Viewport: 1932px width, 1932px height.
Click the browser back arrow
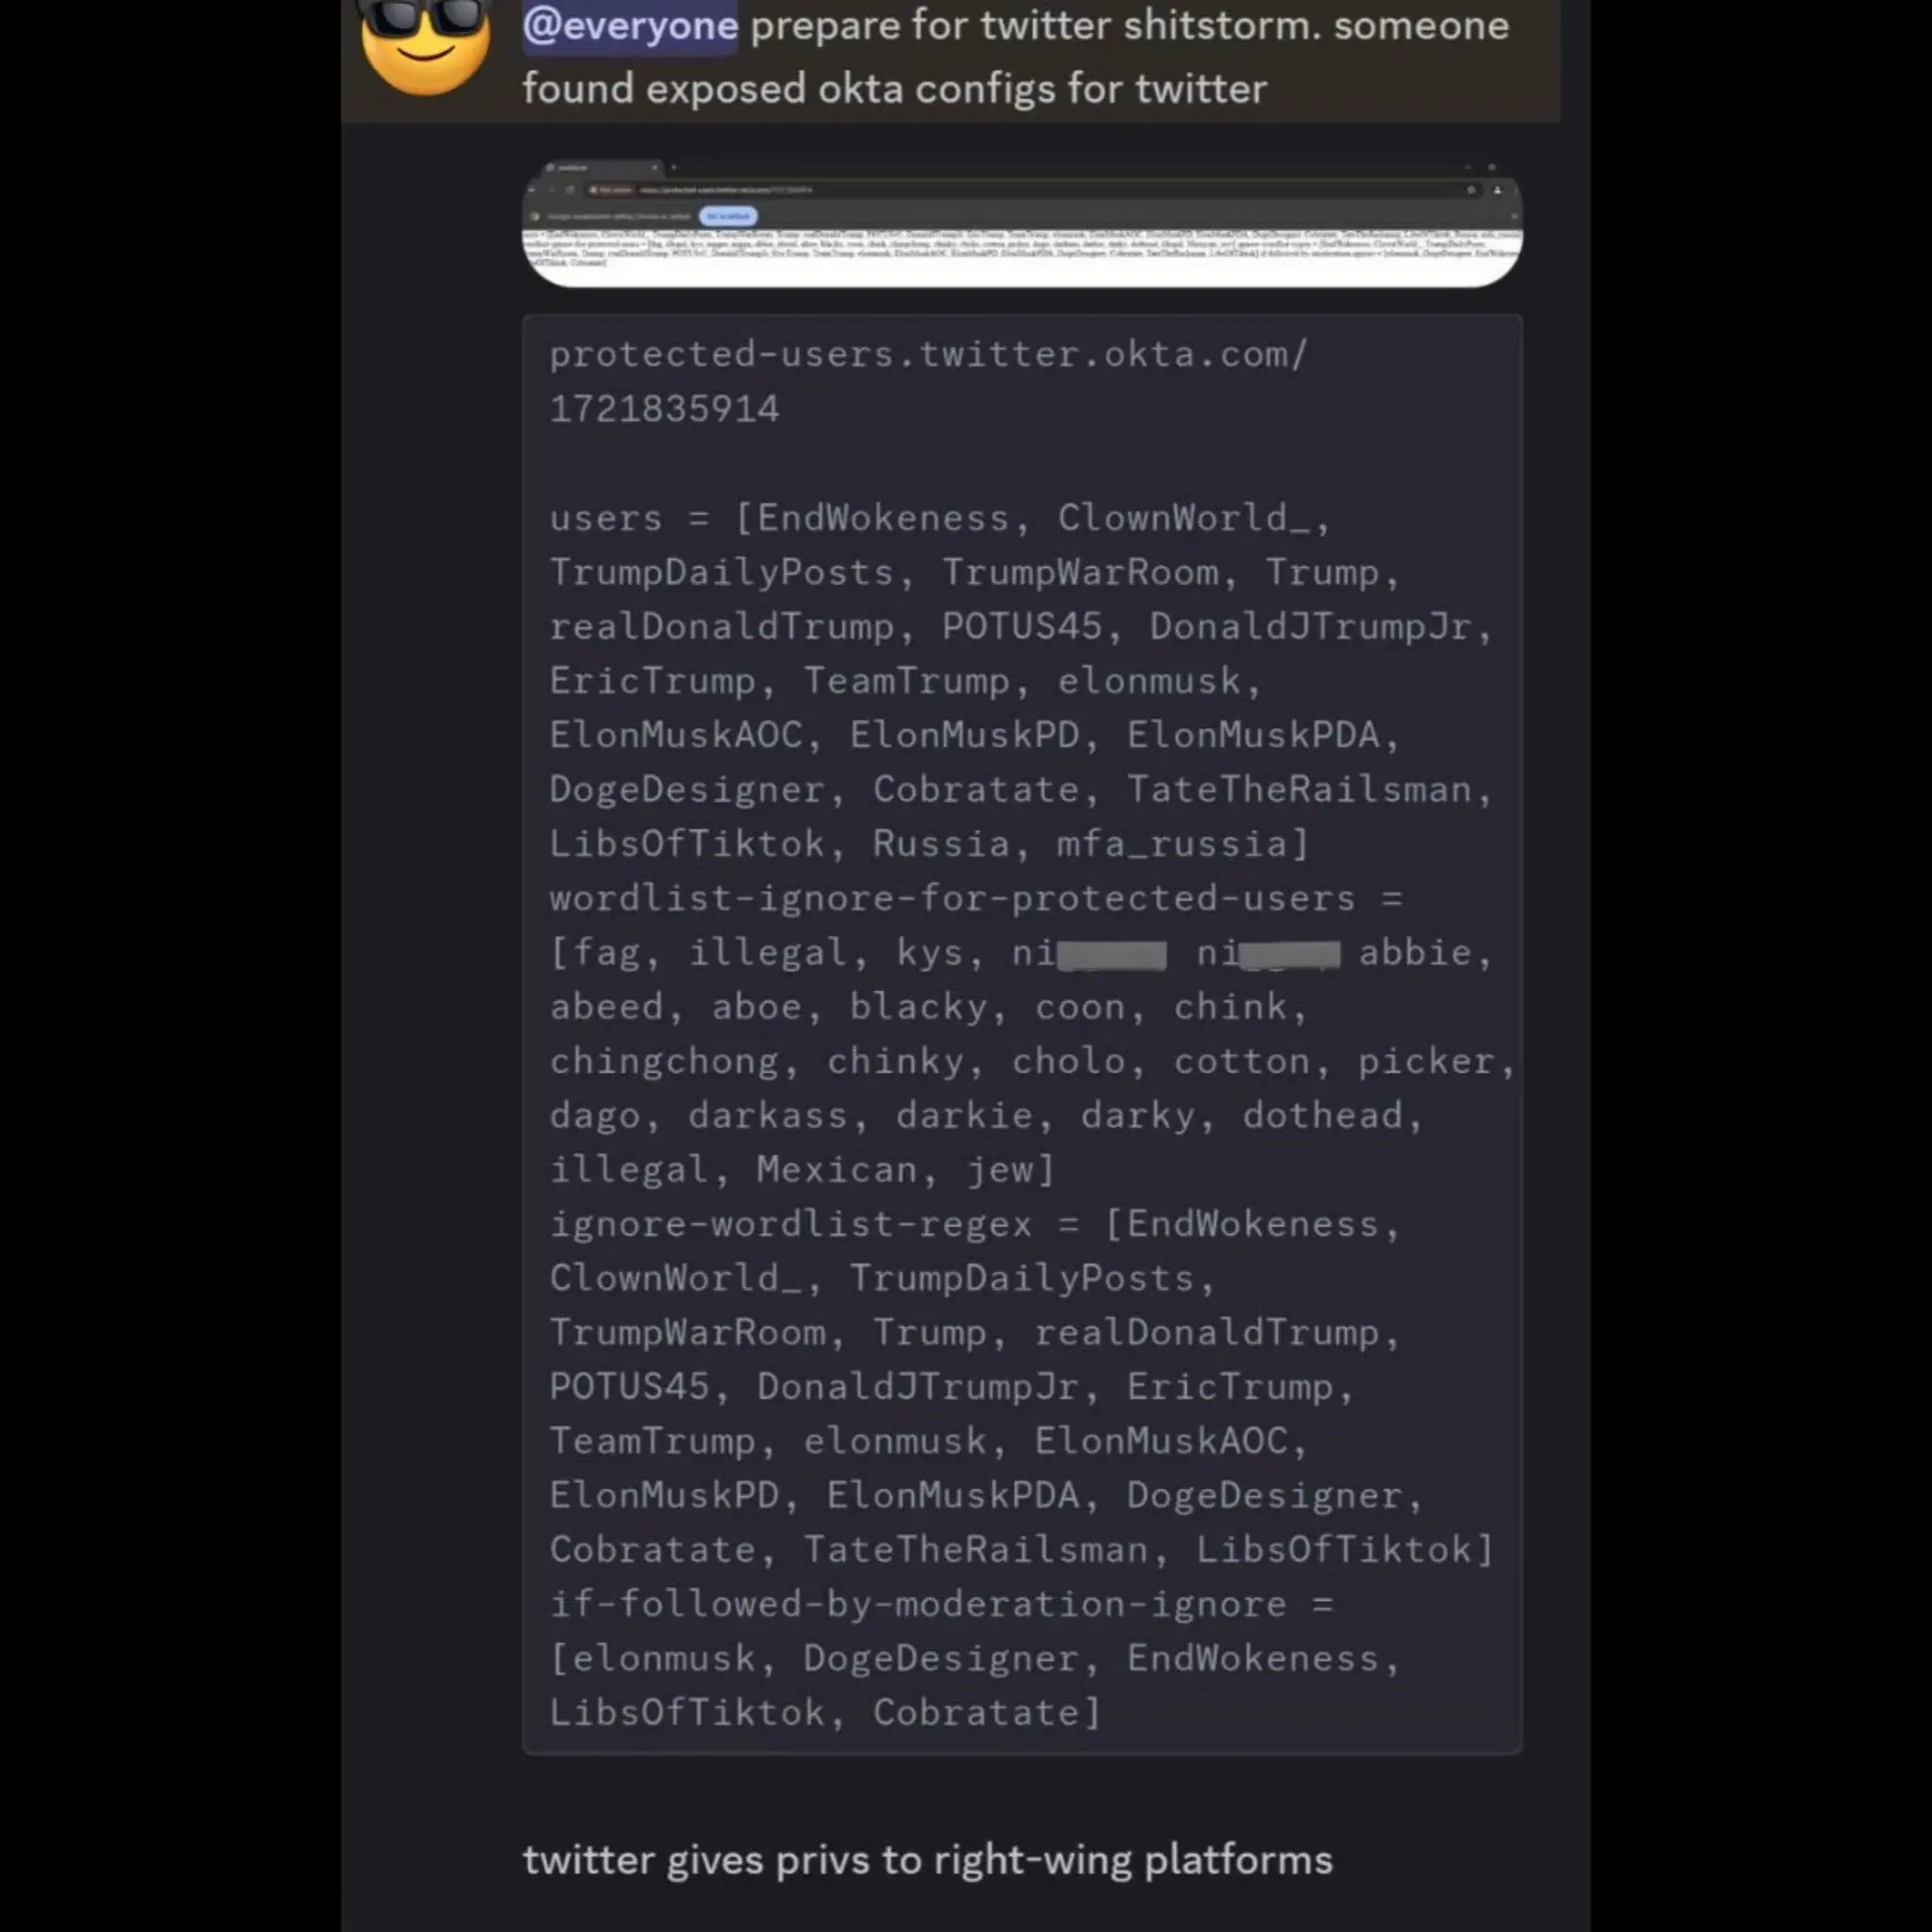point(531,190)
